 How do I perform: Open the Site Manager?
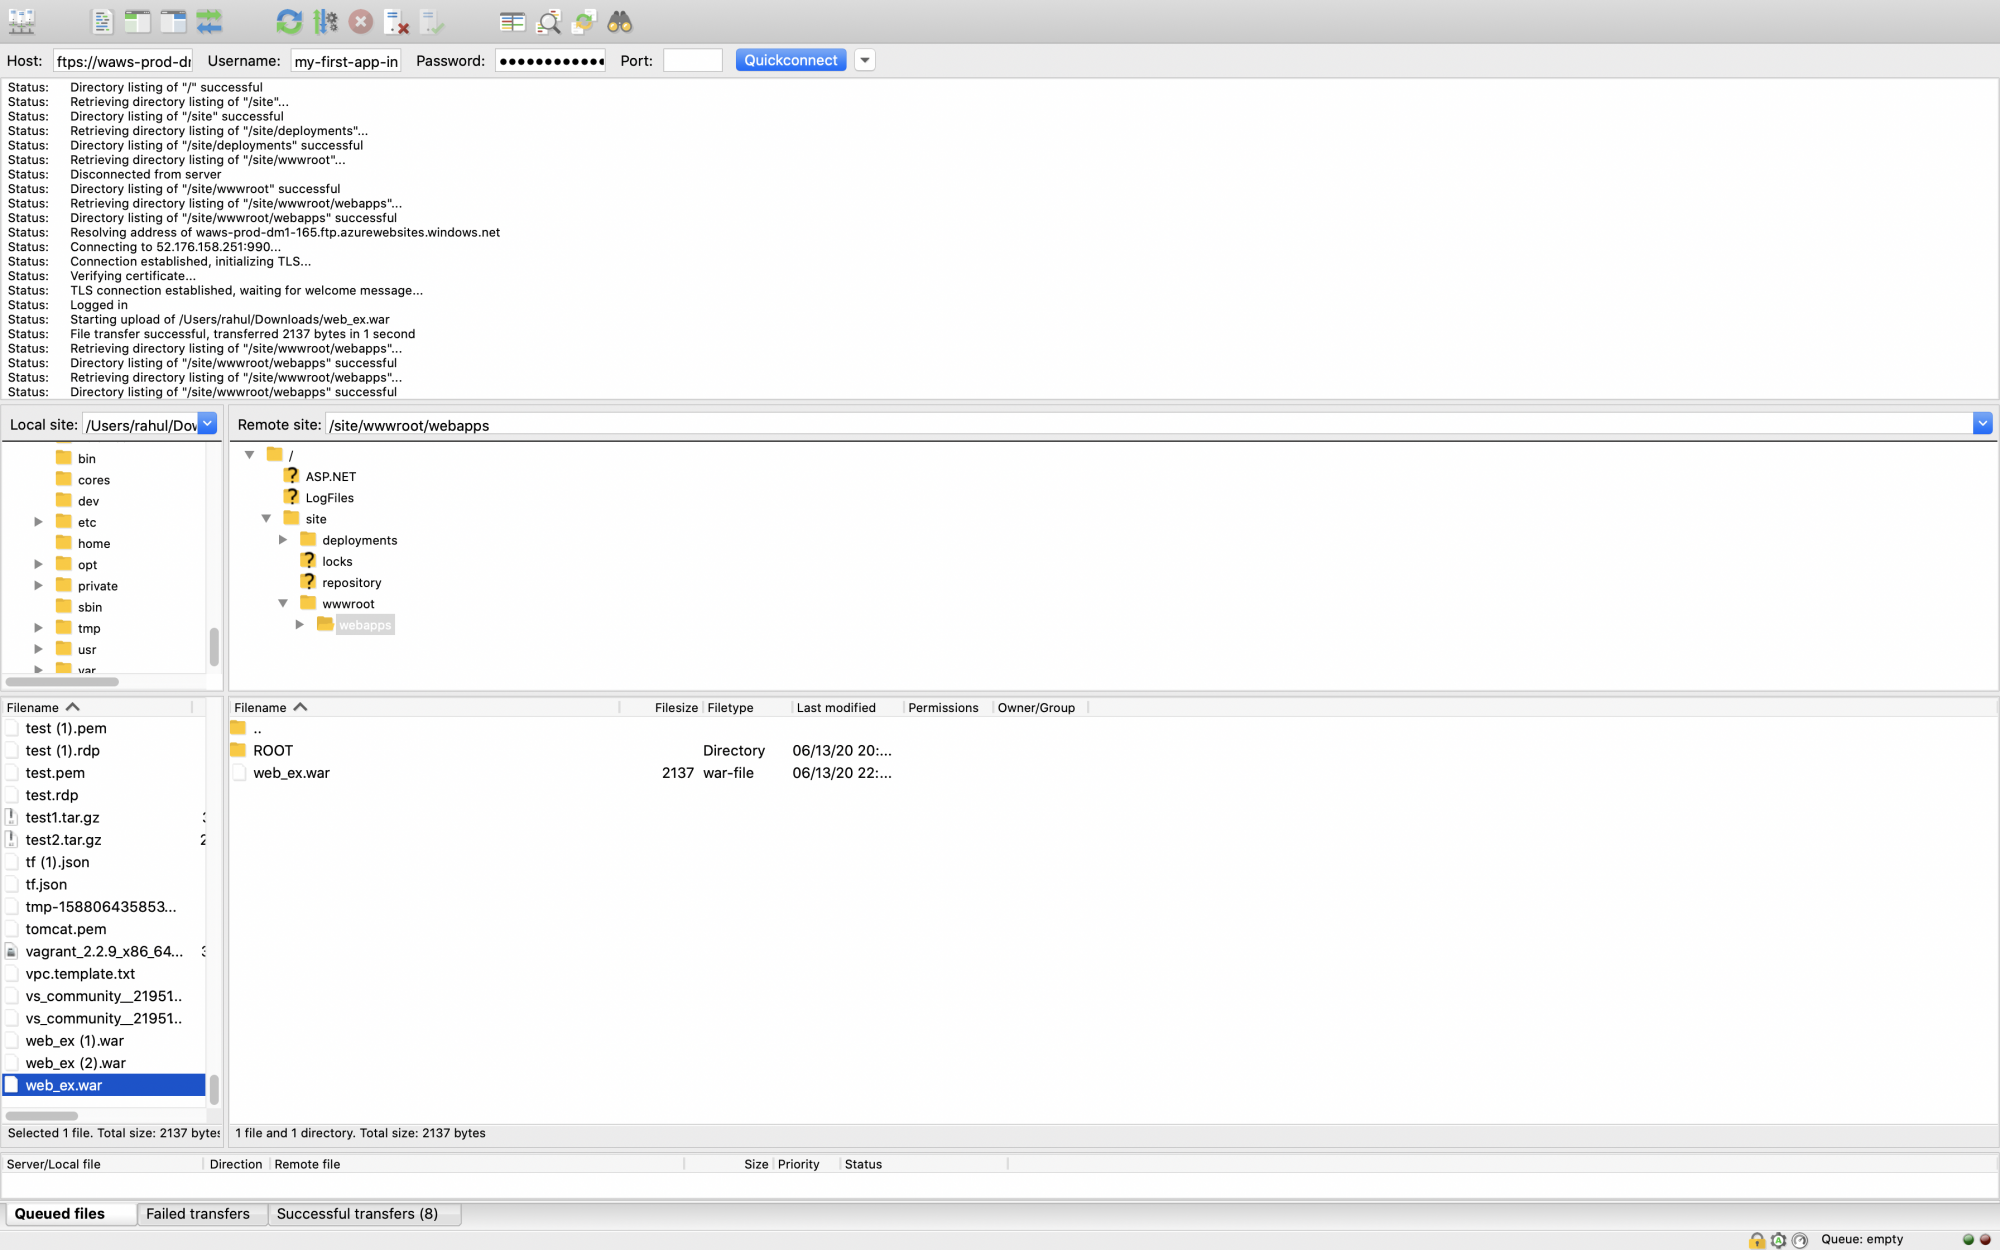pos(21,21)
